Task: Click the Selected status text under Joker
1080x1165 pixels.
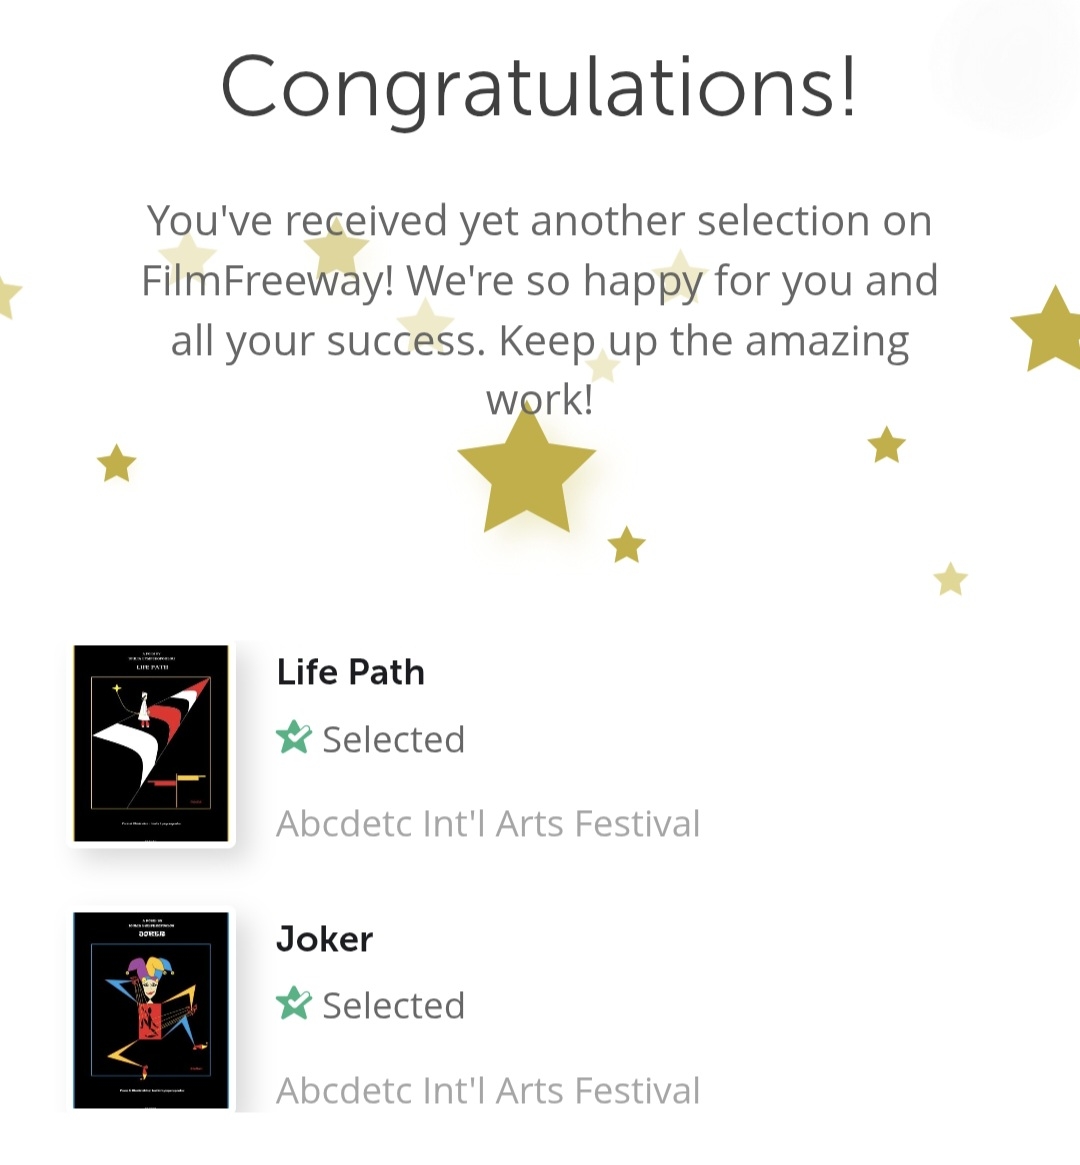Action: tap(393, 1006)
